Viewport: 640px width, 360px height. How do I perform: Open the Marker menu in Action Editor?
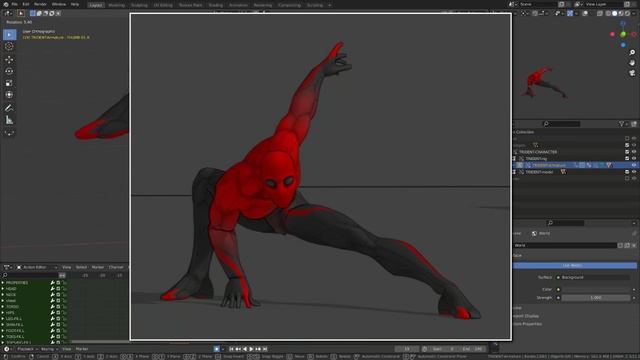pos(98,267)
